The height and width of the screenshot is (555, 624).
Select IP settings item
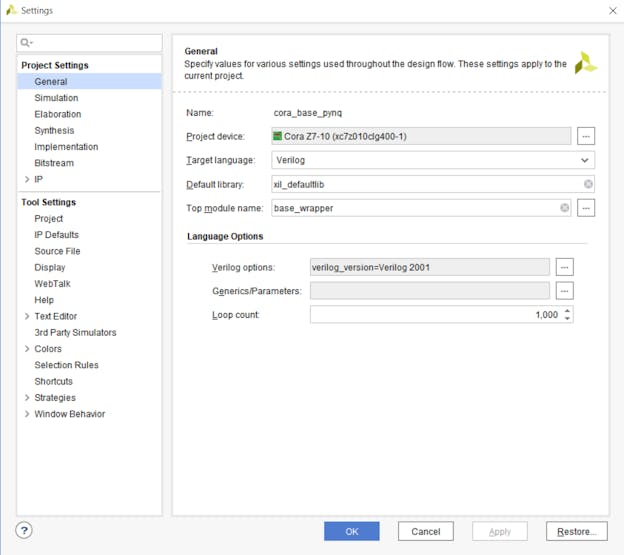(x=39, y=179)
